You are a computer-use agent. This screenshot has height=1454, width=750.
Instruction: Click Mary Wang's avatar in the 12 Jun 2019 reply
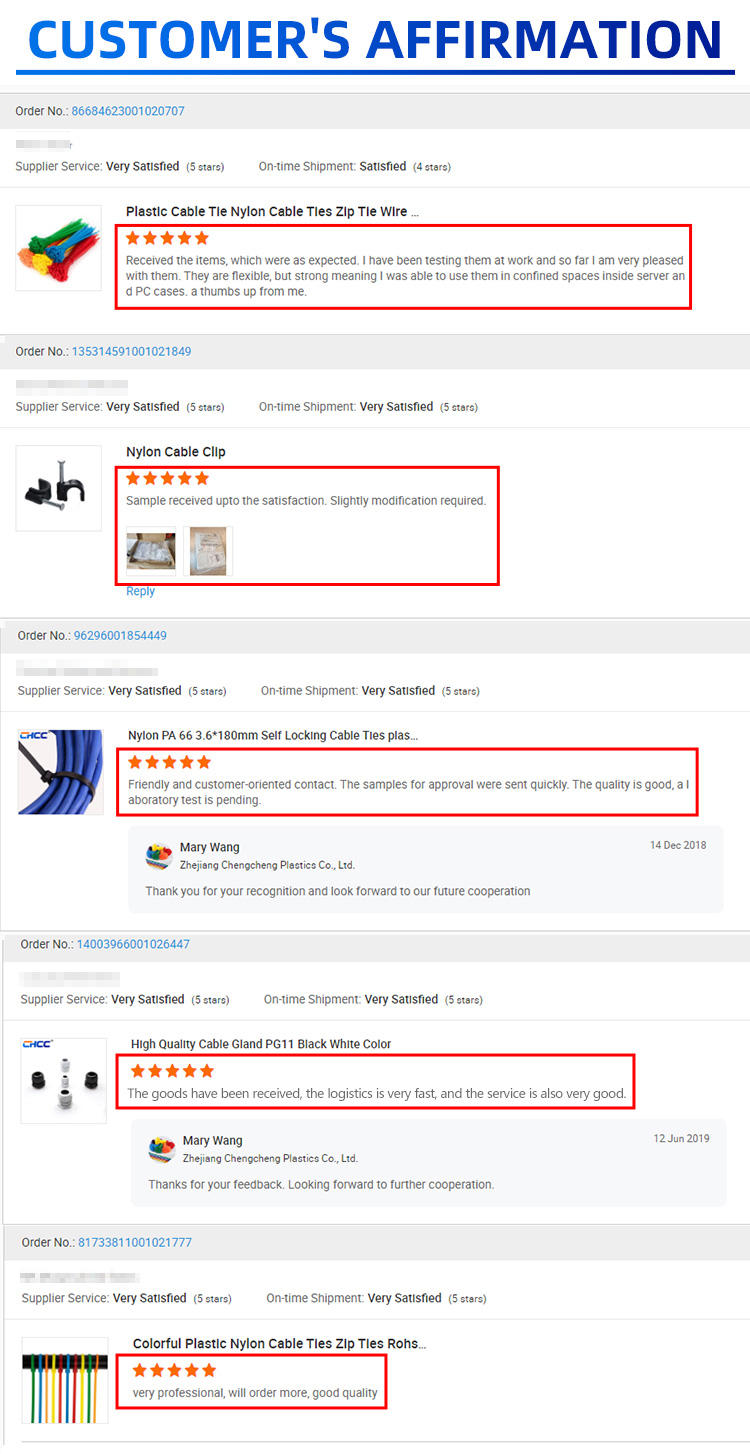pyautogui.click(x=162, y=1149)
